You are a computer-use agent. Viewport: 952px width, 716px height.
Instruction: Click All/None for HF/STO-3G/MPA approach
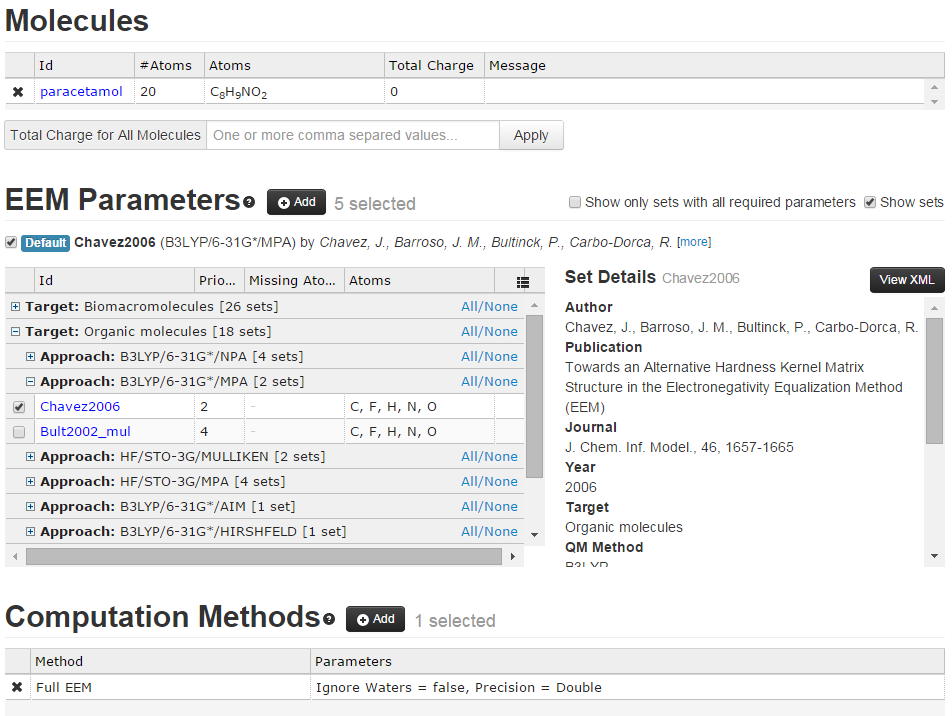click(x=489, y=482)
